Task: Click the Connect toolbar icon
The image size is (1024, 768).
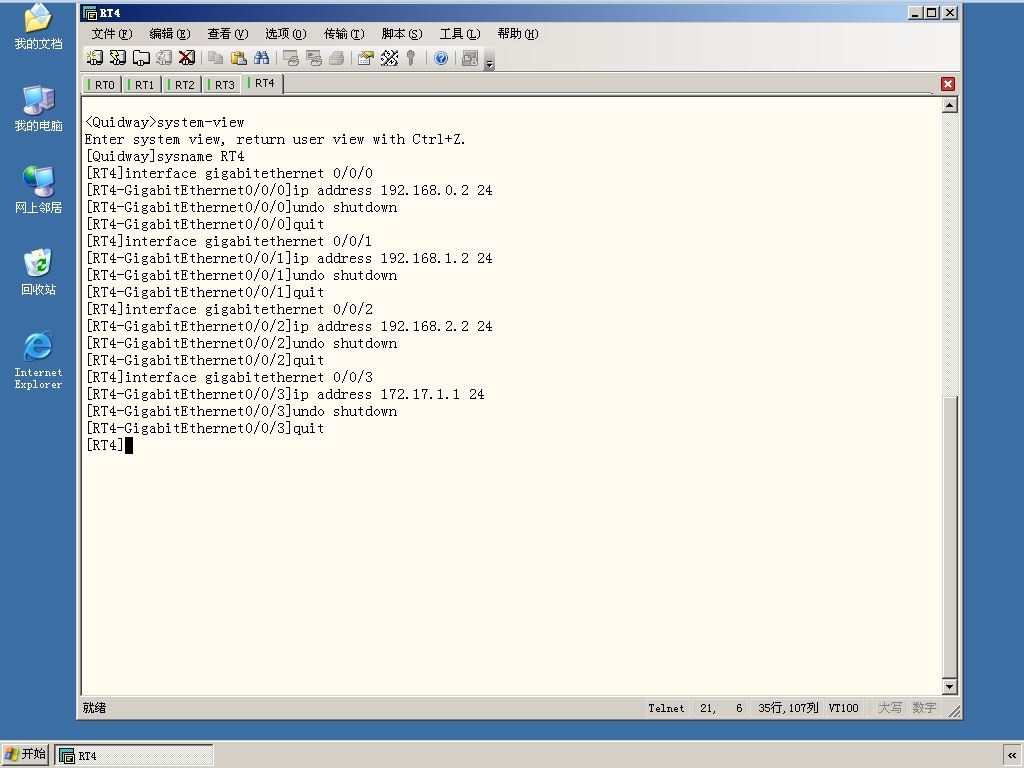Action: (x=95, y=58)
